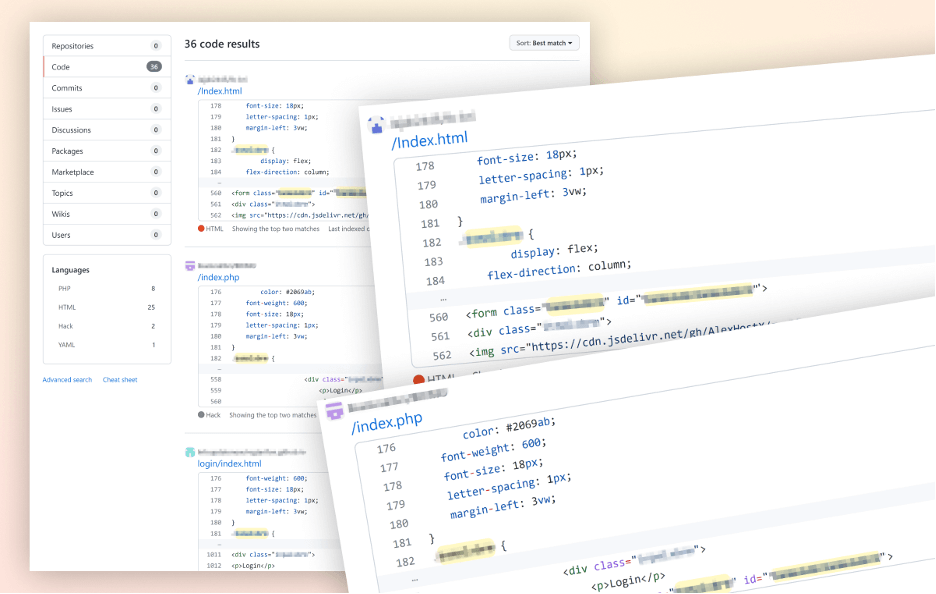Screen dimensions: 936x594
Task: Show Discussions search results
Action: click(x=71, y=130)
